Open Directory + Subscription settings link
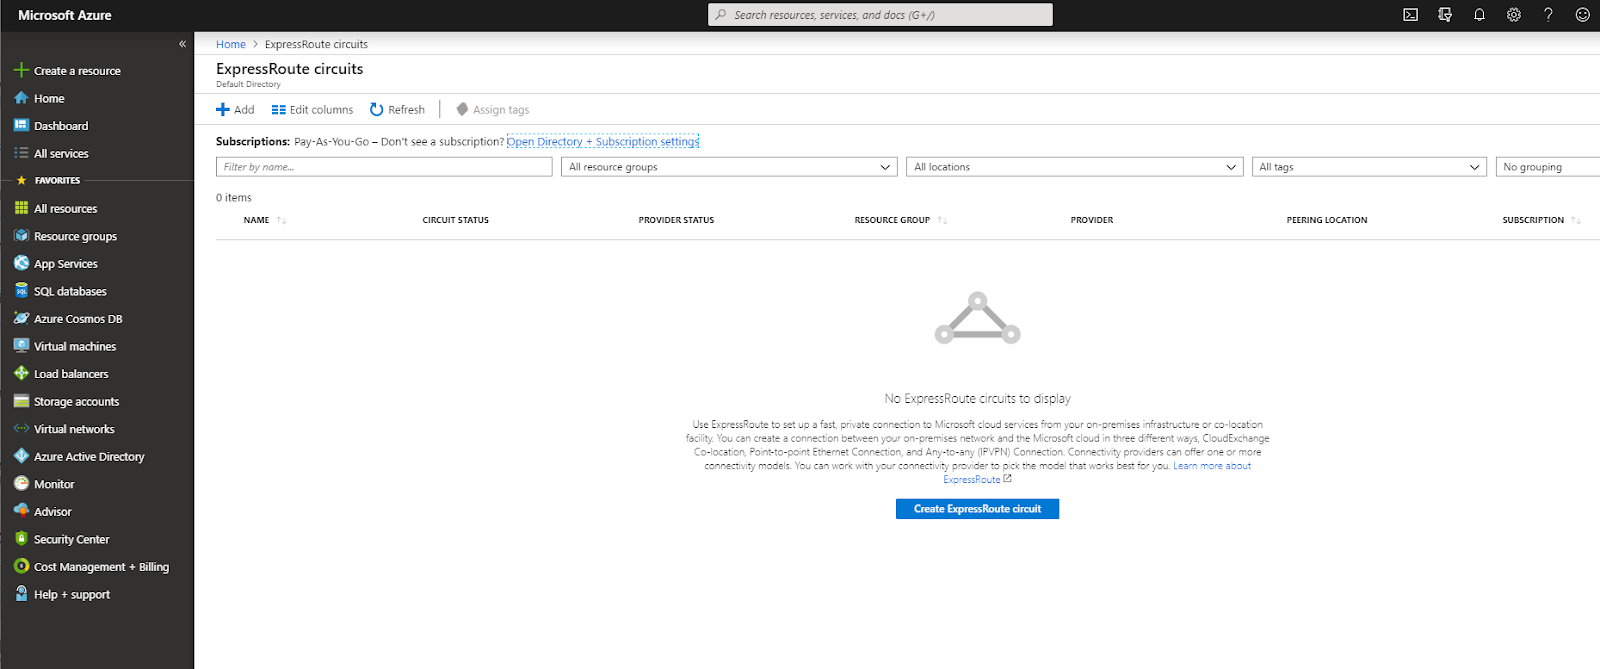 603,141
